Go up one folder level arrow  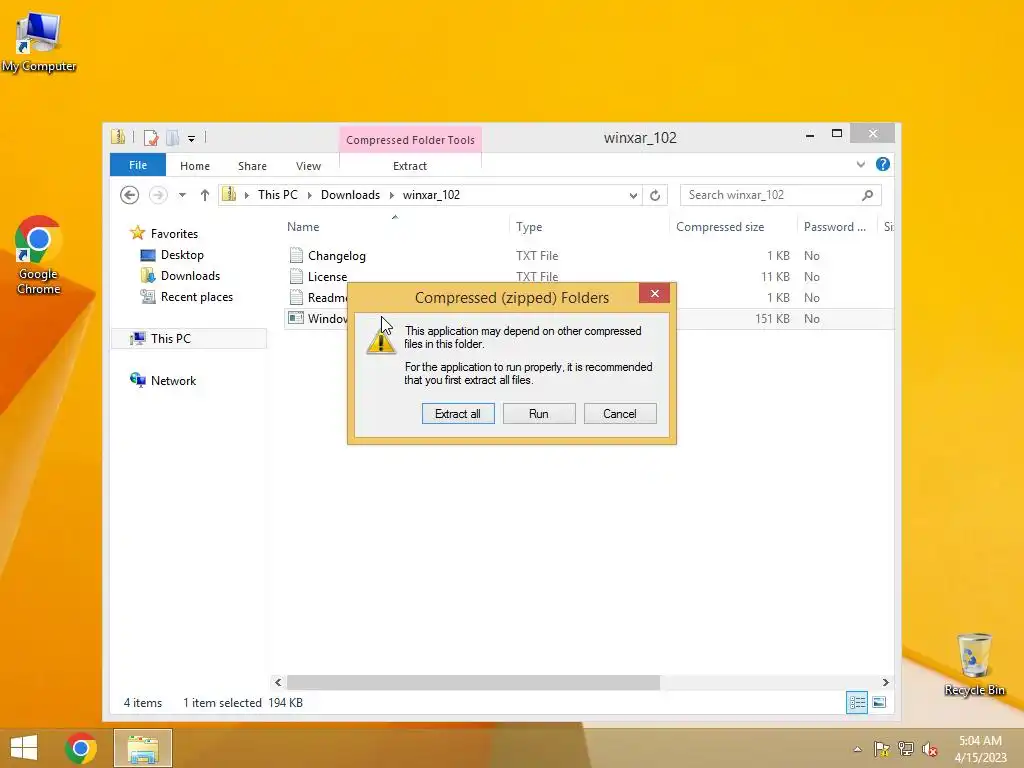(x=204, y=195)
